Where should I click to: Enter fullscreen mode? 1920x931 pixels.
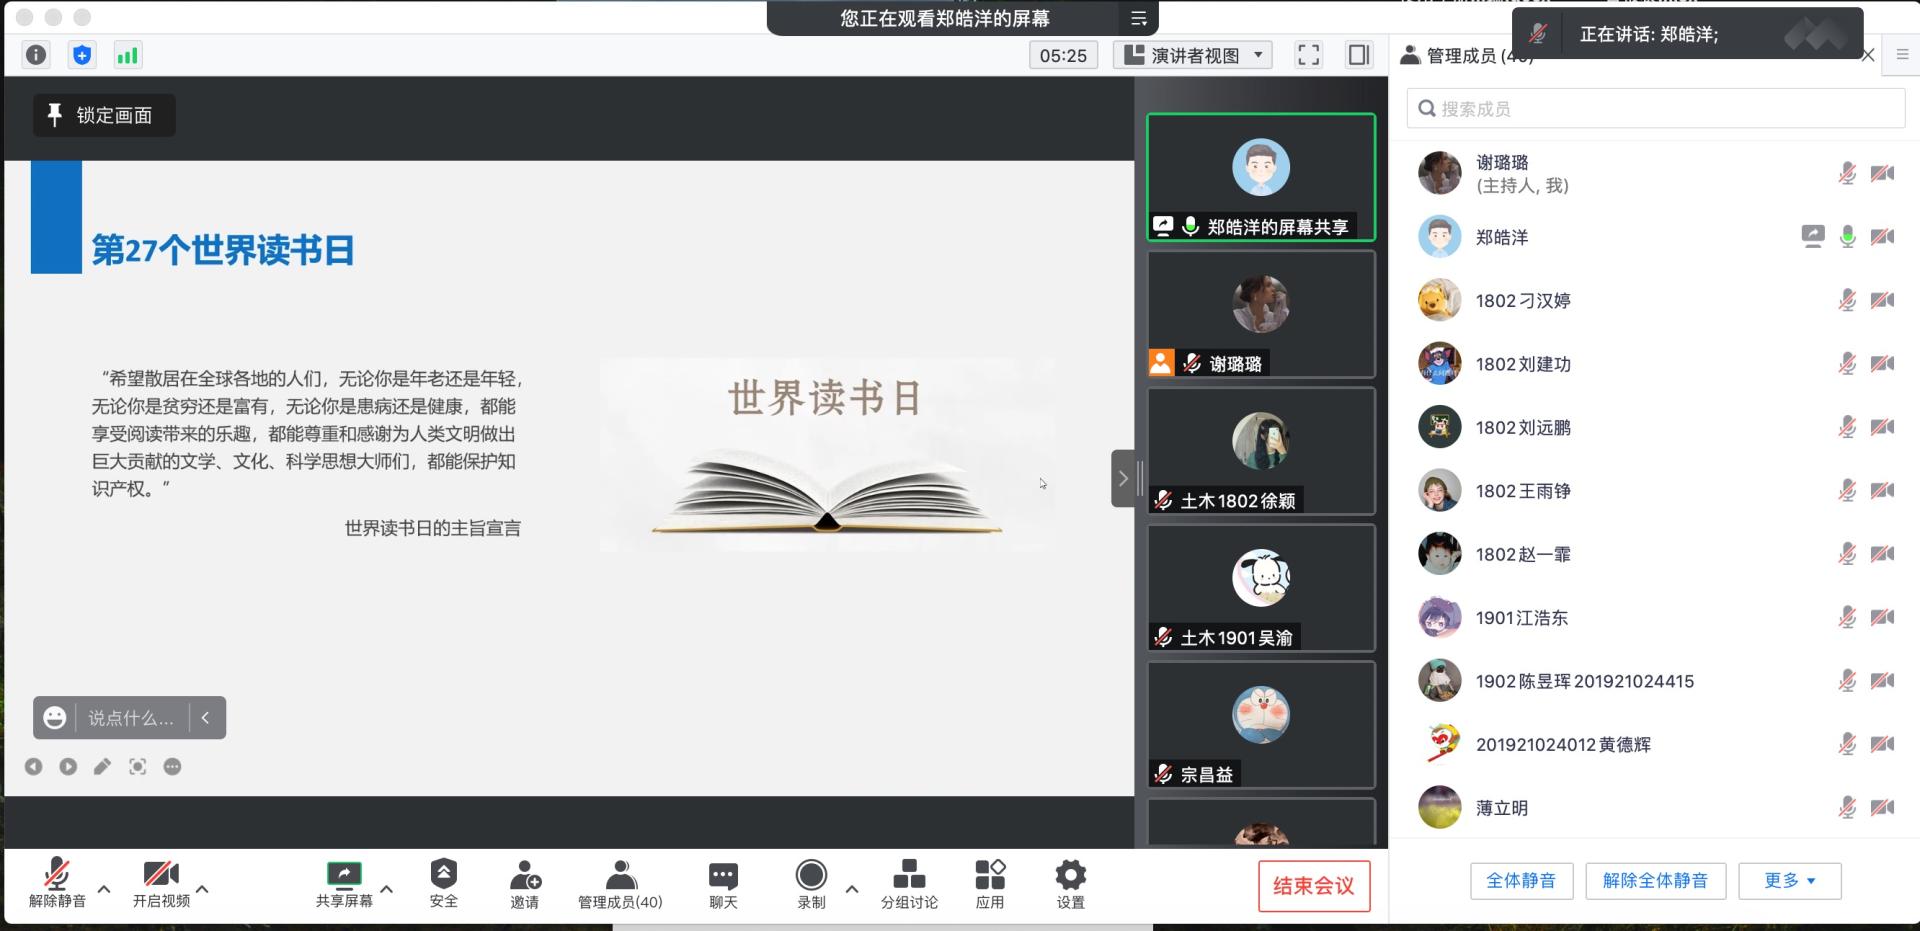[1308, 55]
